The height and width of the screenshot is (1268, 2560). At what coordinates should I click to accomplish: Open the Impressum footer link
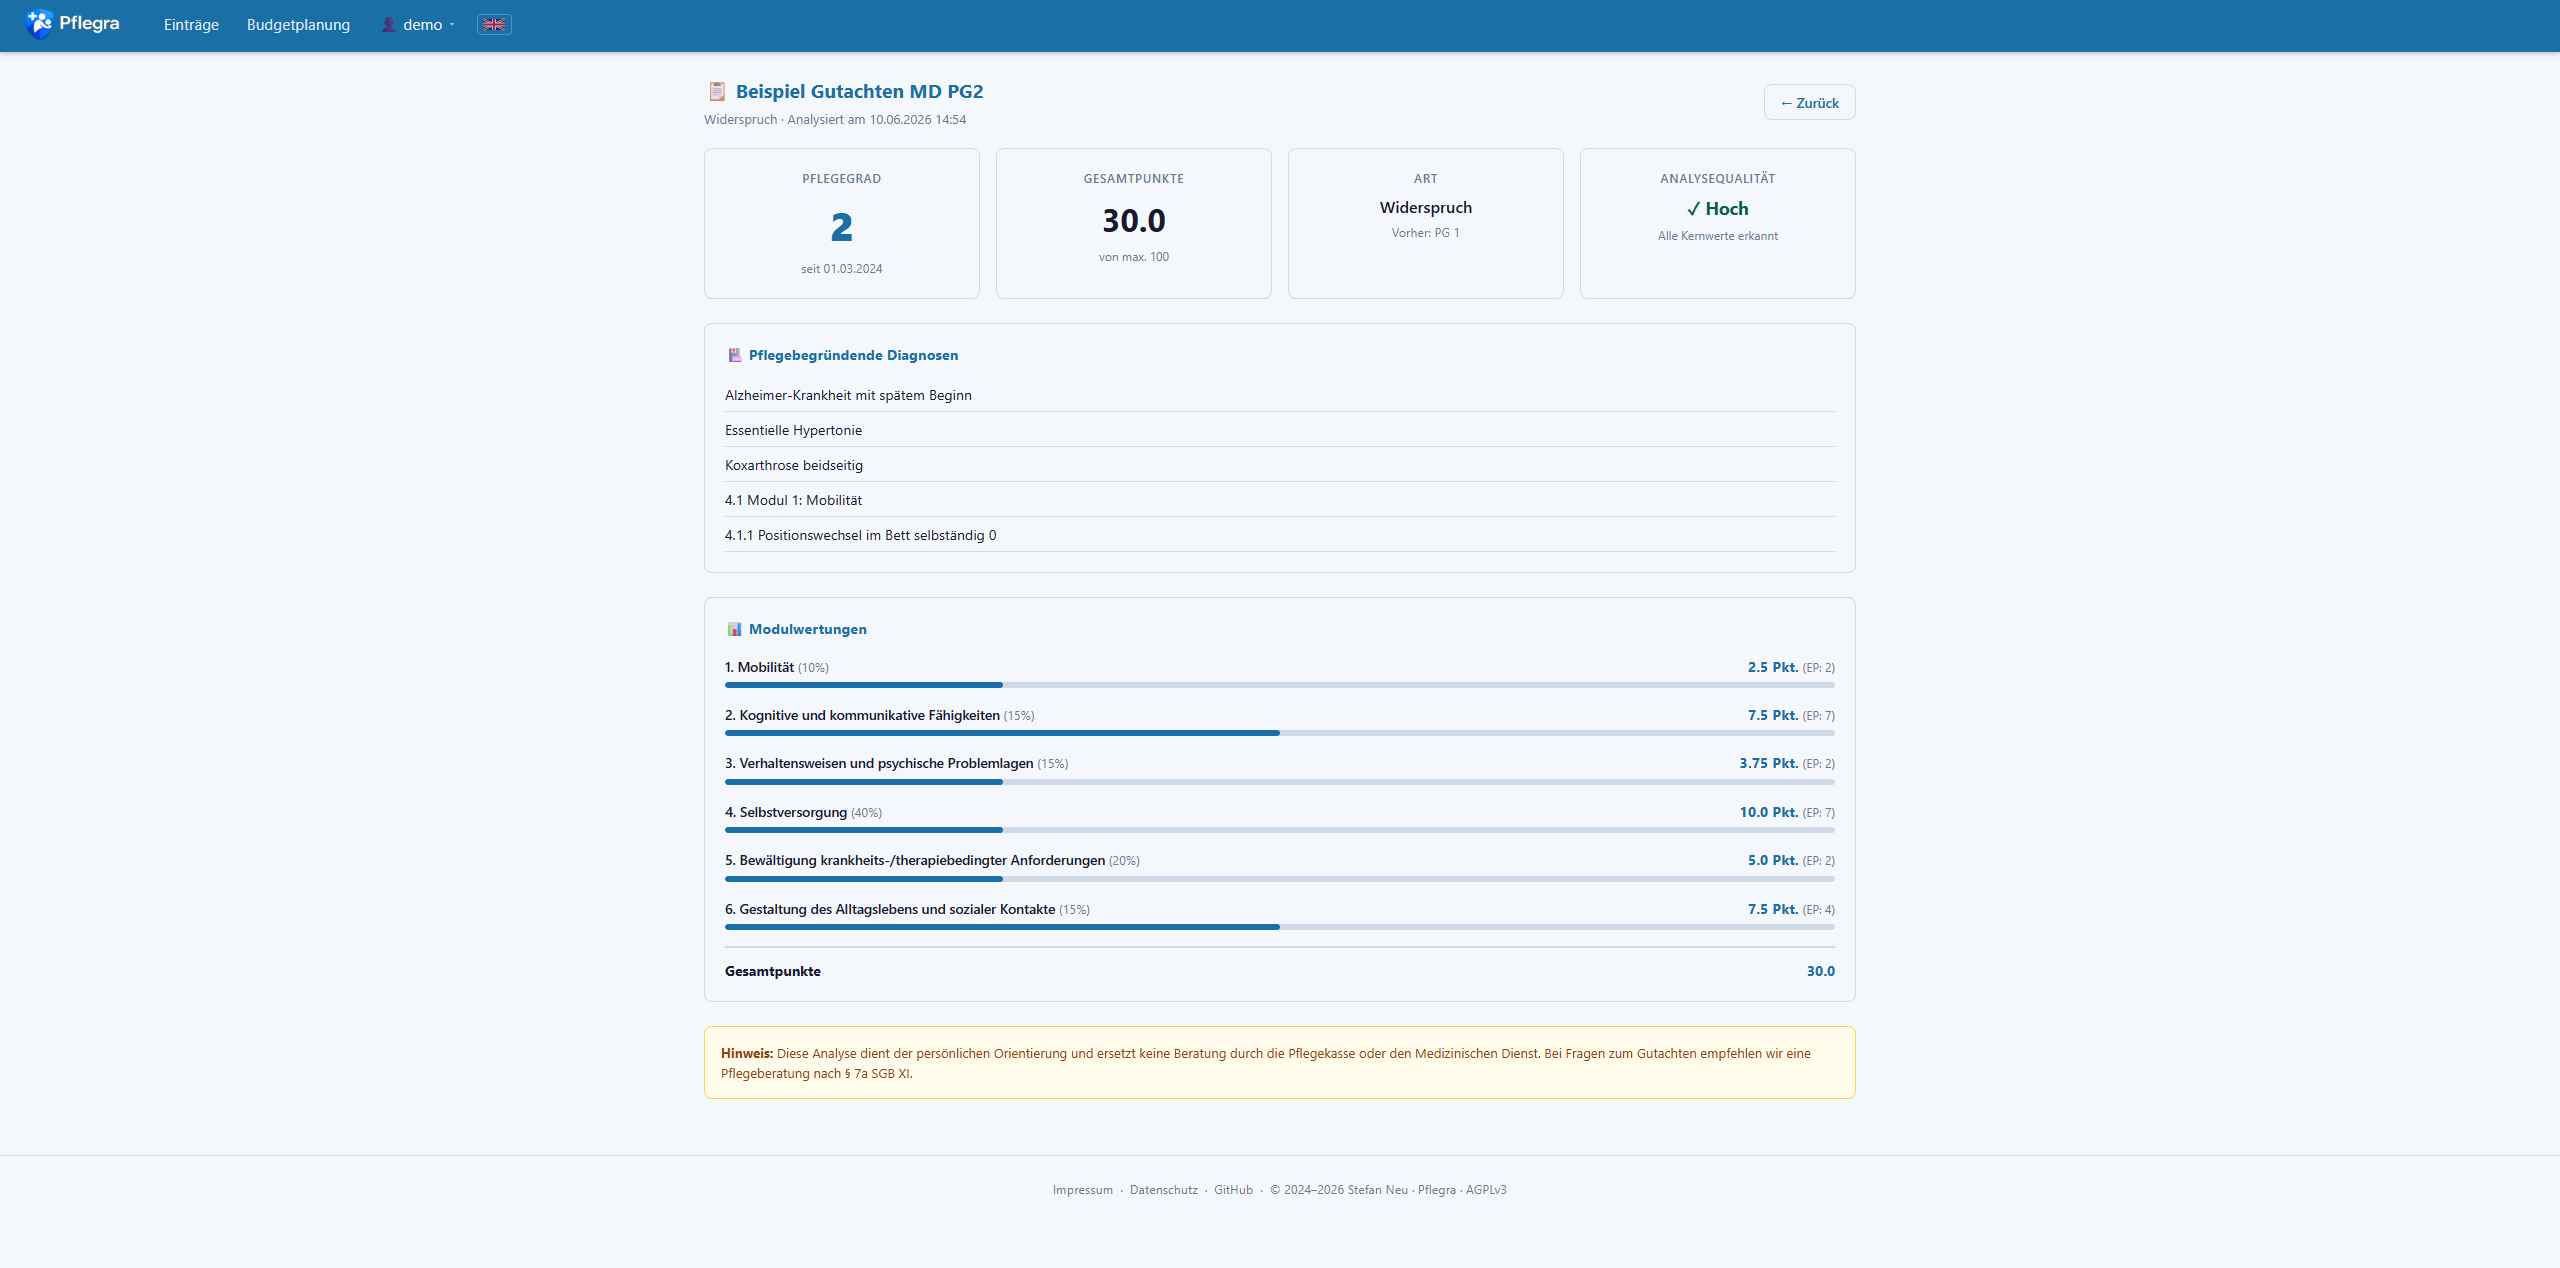pyautogui.click(x=1082, y=1190)
